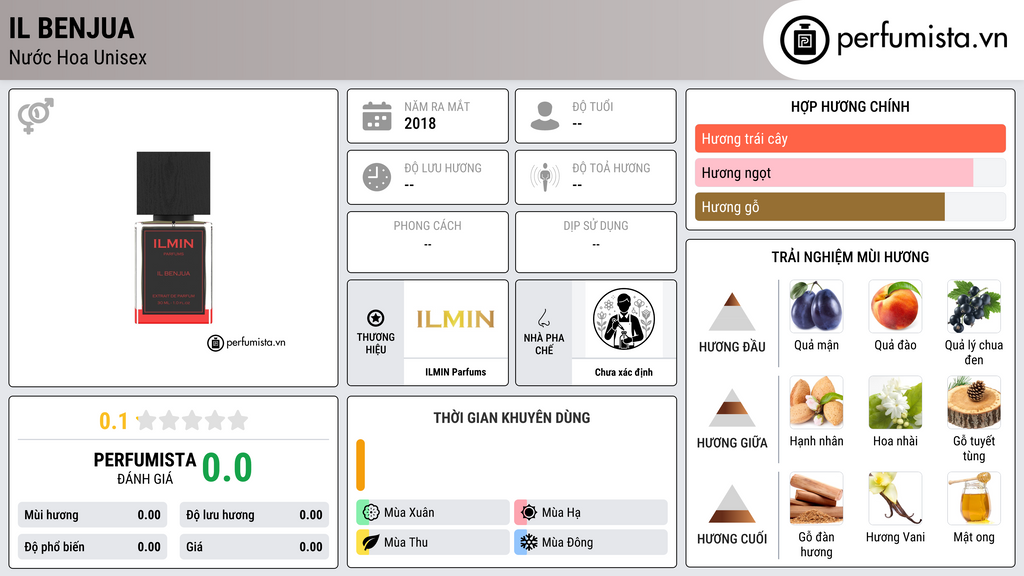
Task: Click the 2018 launch year value
Action: (420, 123)
